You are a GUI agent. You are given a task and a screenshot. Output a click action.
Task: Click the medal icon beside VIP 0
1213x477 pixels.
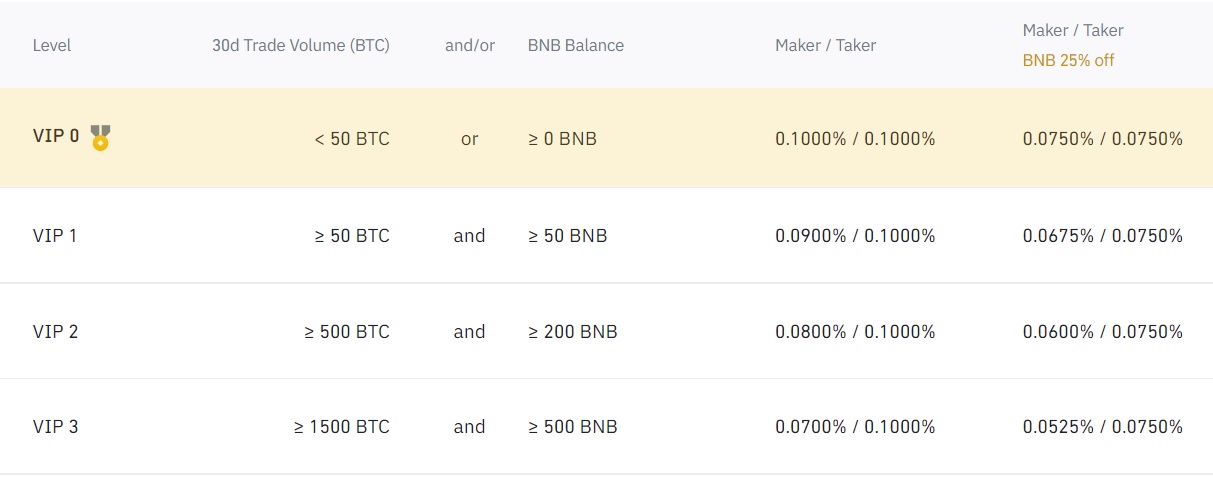click(100, 137)
